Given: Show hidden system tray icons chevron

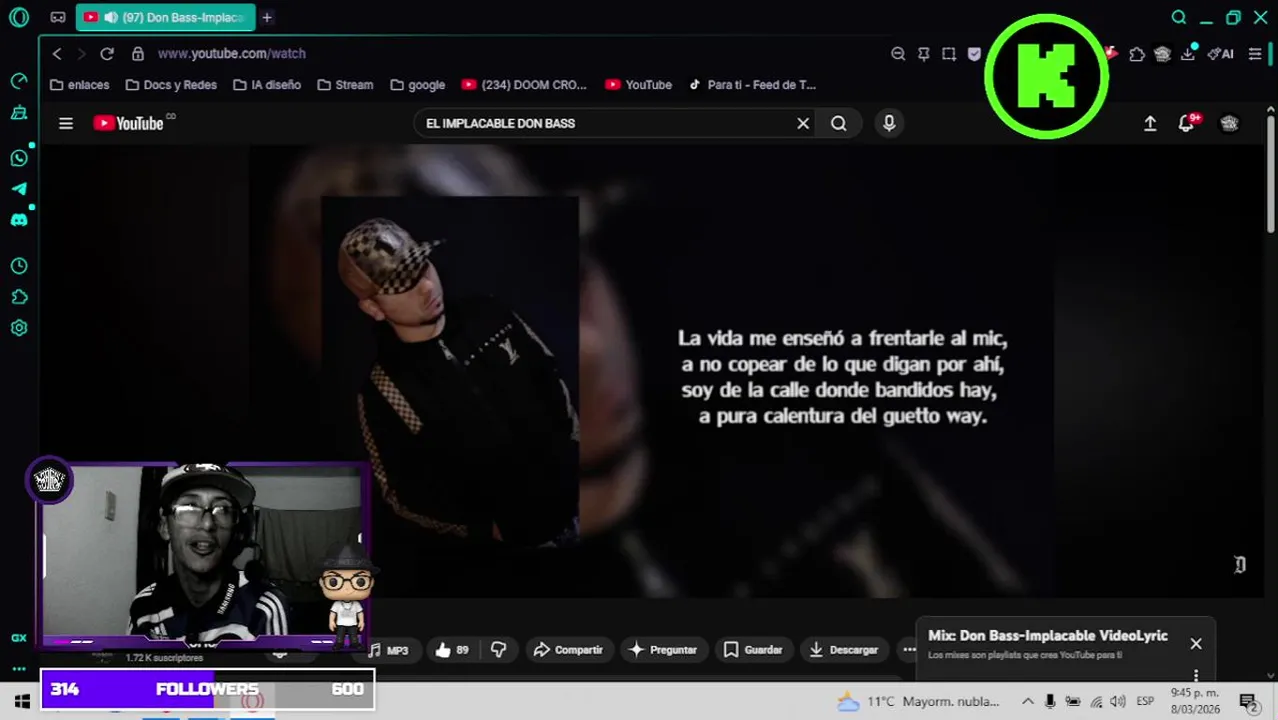Looking at the screenshot, I should [x=1027, y=701].
